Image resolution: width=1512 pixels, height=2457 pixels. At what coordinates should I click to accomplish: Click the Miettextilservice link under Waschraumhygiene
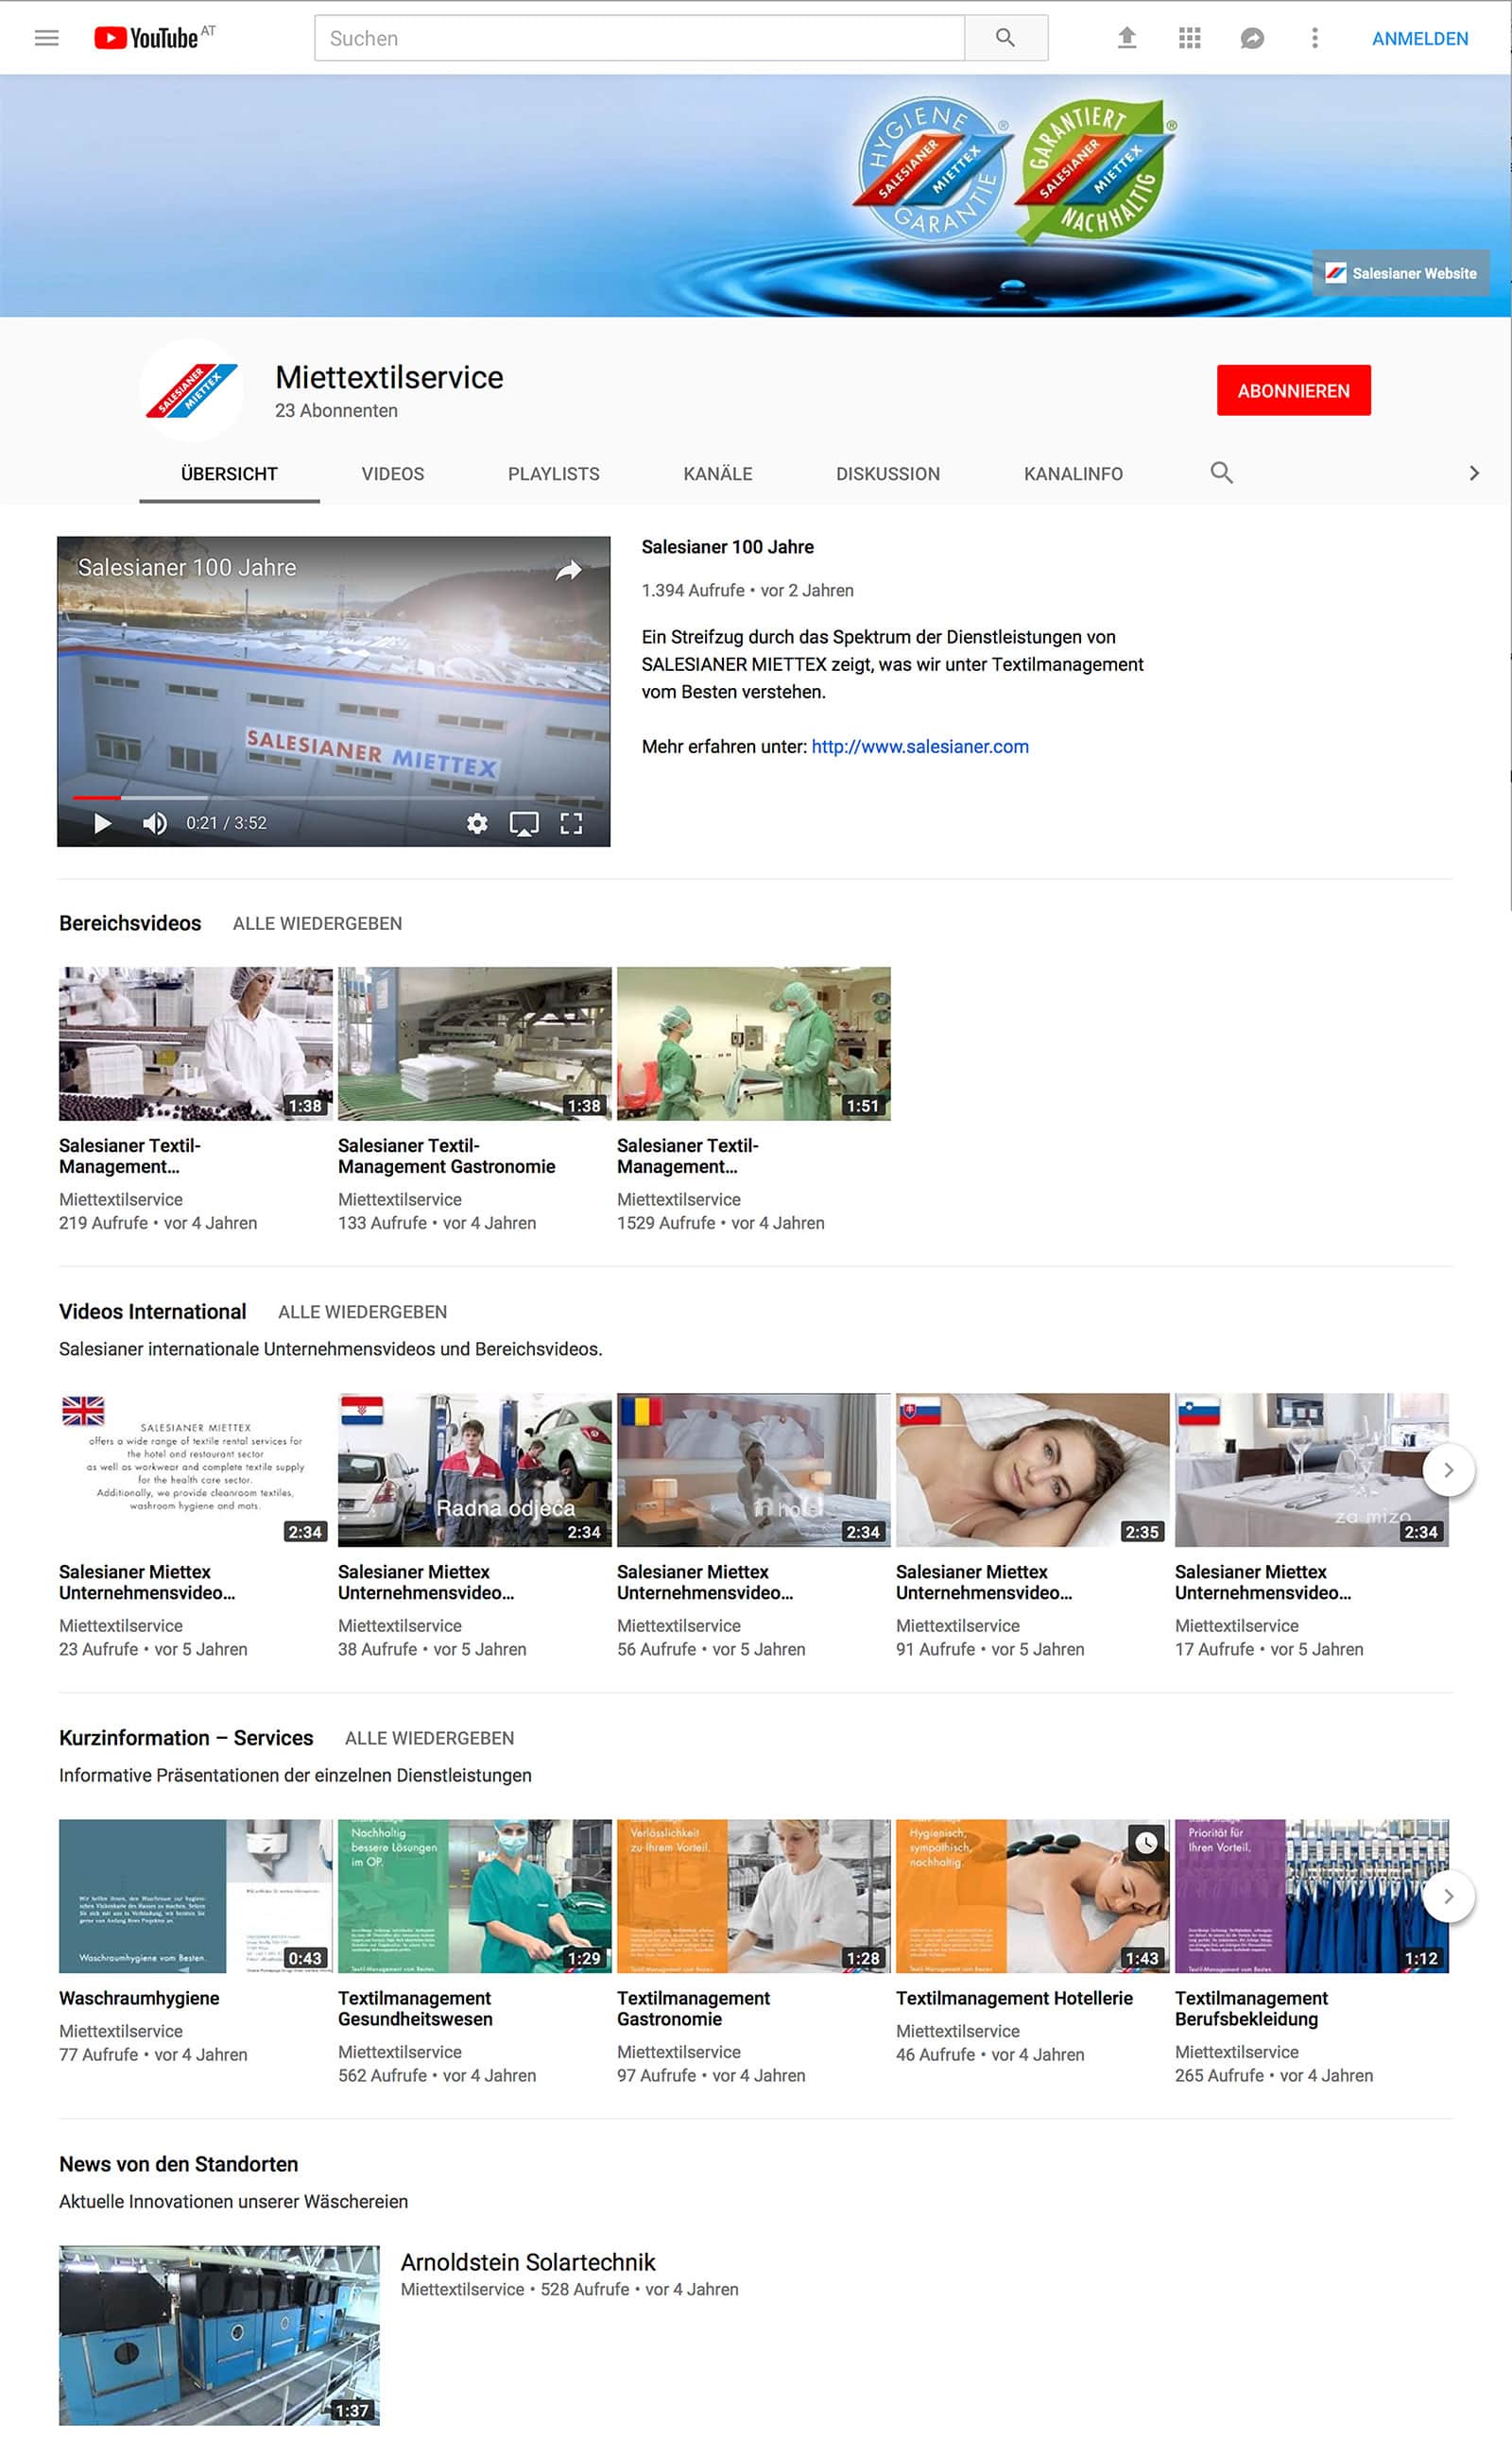(x=121, y=2031)
